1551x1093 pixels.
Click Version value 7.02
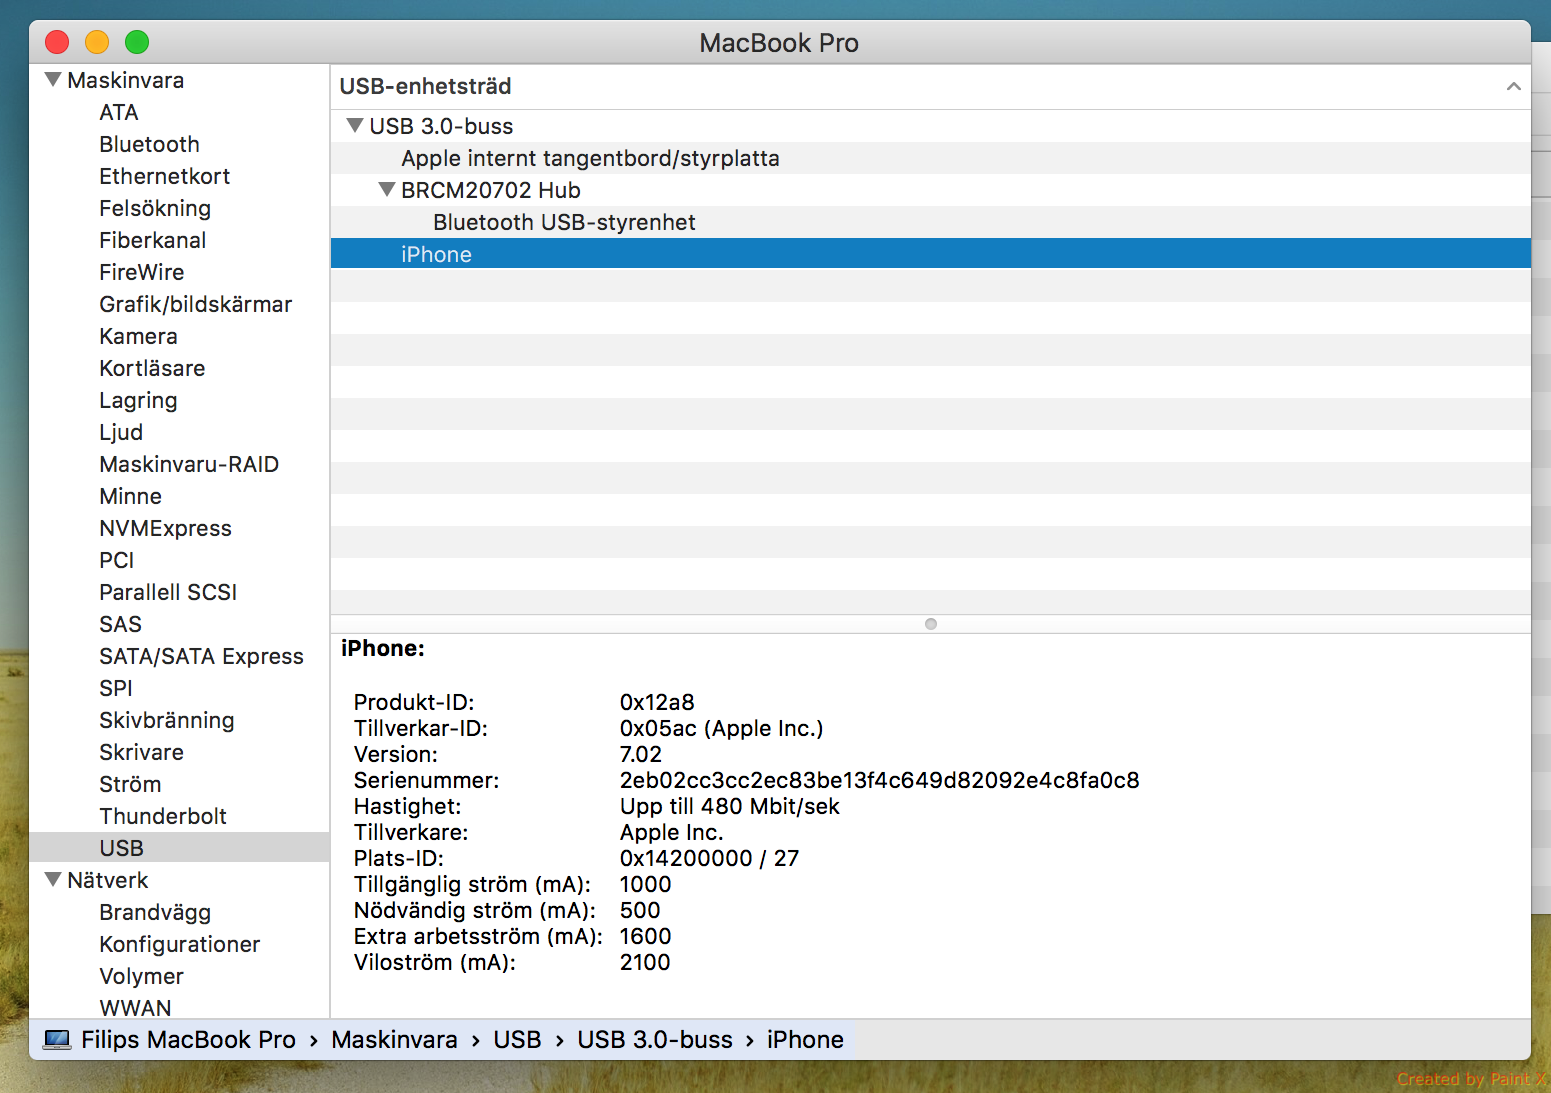click(x=641, y=754)
